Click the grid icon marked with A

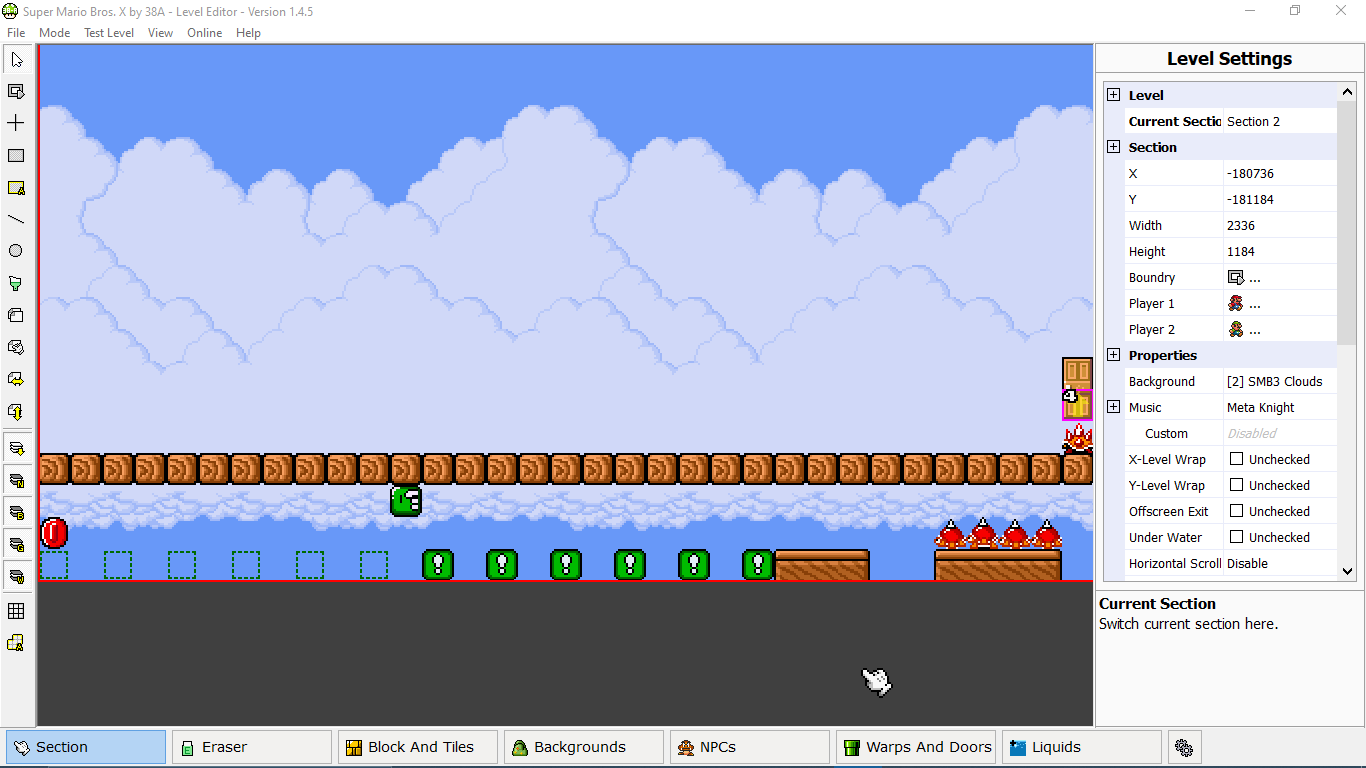[16, 642]
